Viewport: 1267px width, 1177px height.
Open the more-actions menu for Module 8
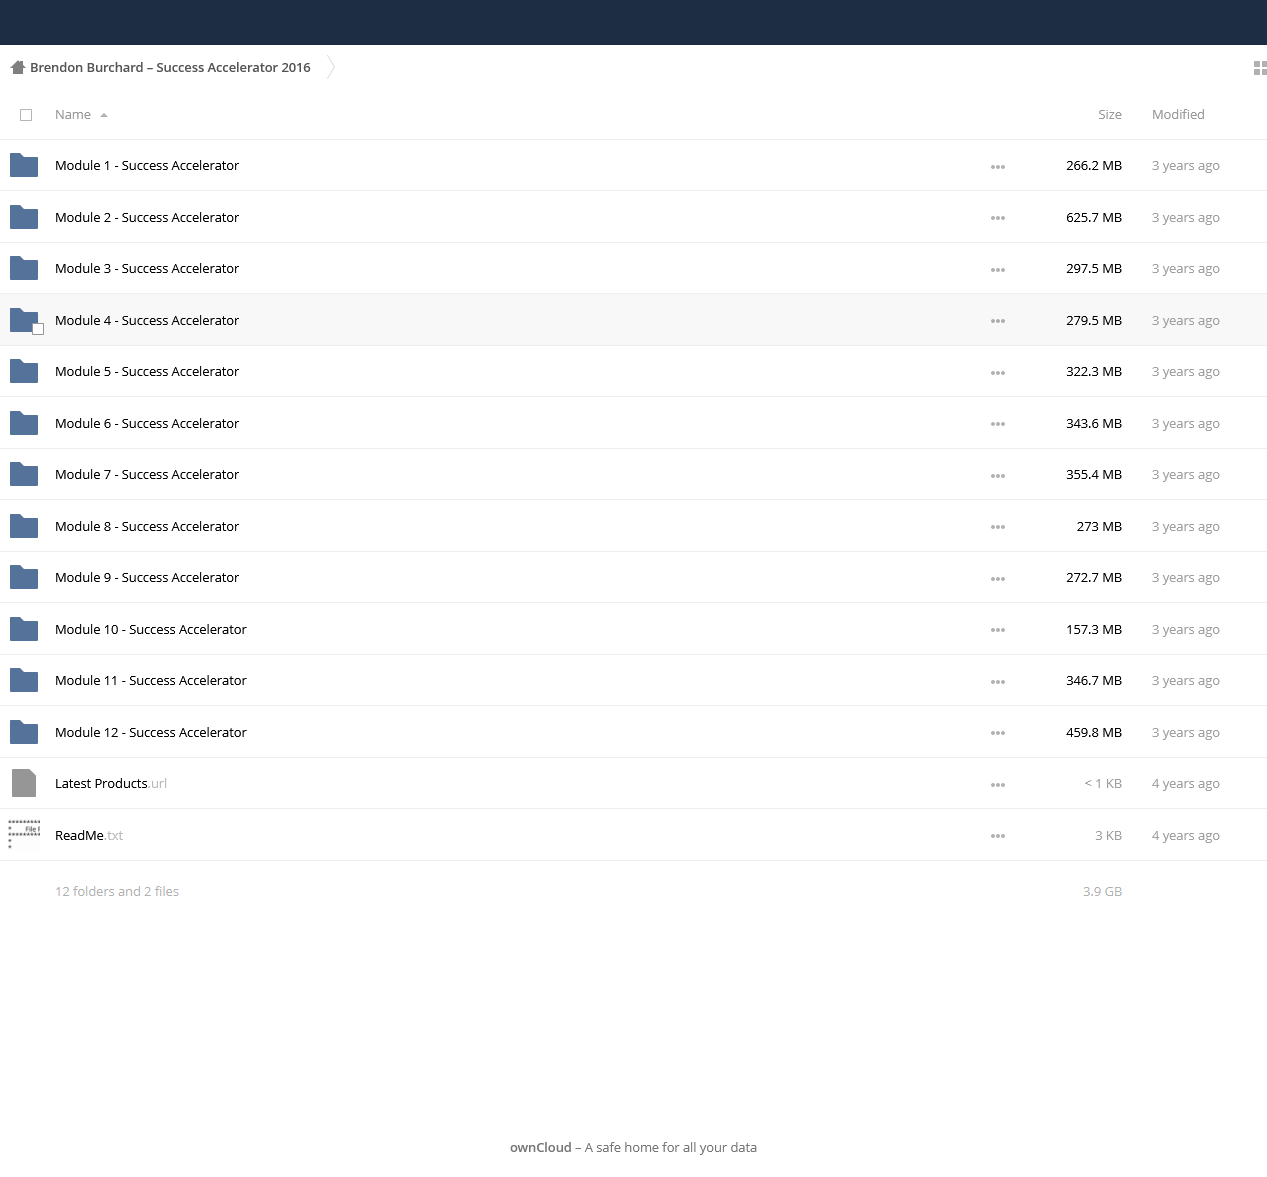[x=998, y=527]
